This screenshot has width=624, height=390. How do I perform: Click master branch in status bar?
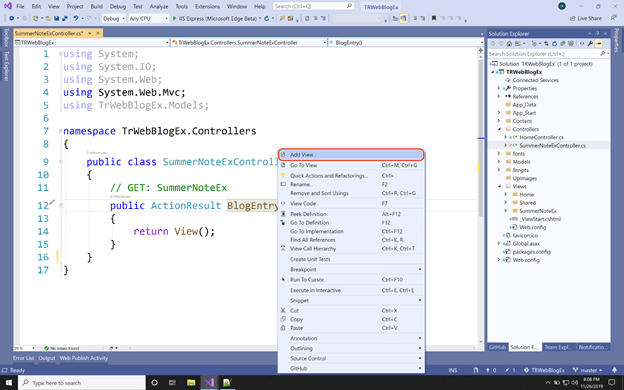coord(587,370)
